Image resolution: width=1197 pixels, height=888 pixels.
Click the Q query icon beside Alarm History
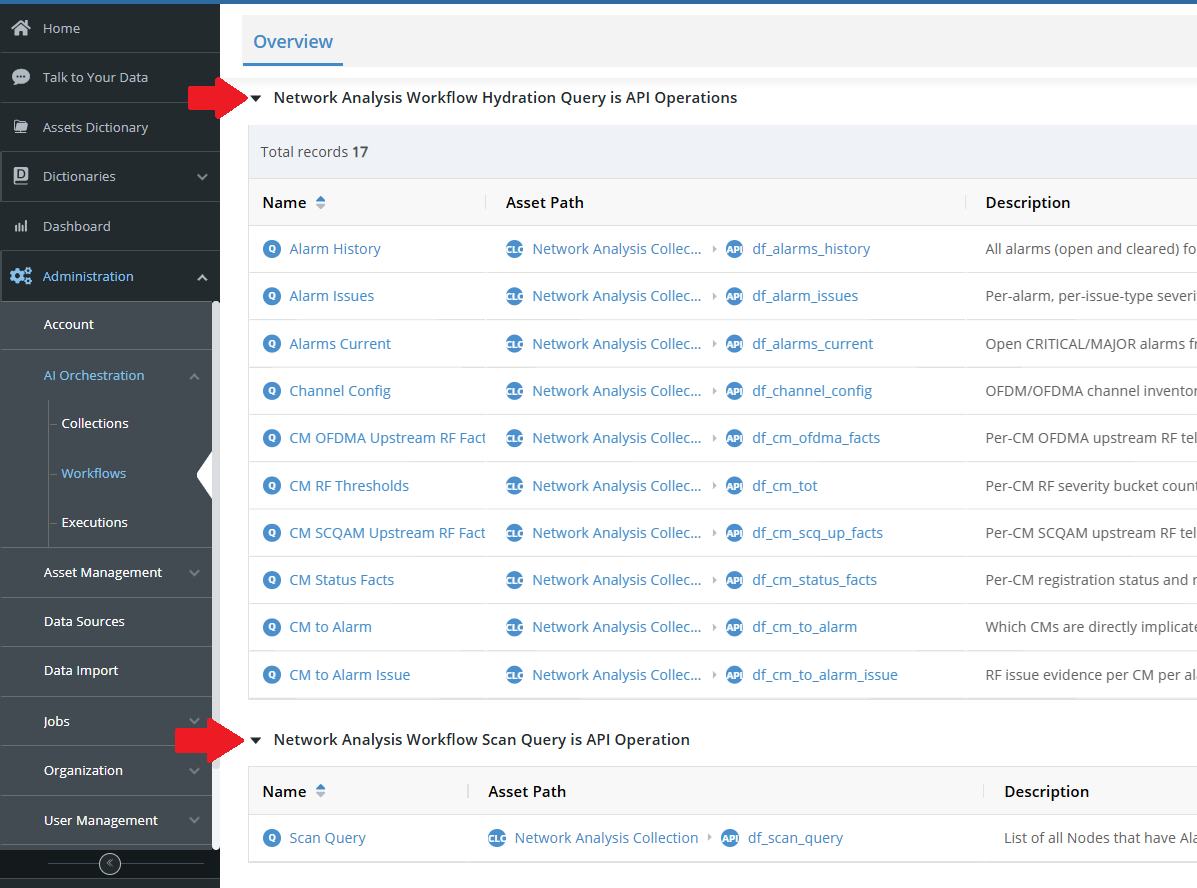(x=272, y=249)
